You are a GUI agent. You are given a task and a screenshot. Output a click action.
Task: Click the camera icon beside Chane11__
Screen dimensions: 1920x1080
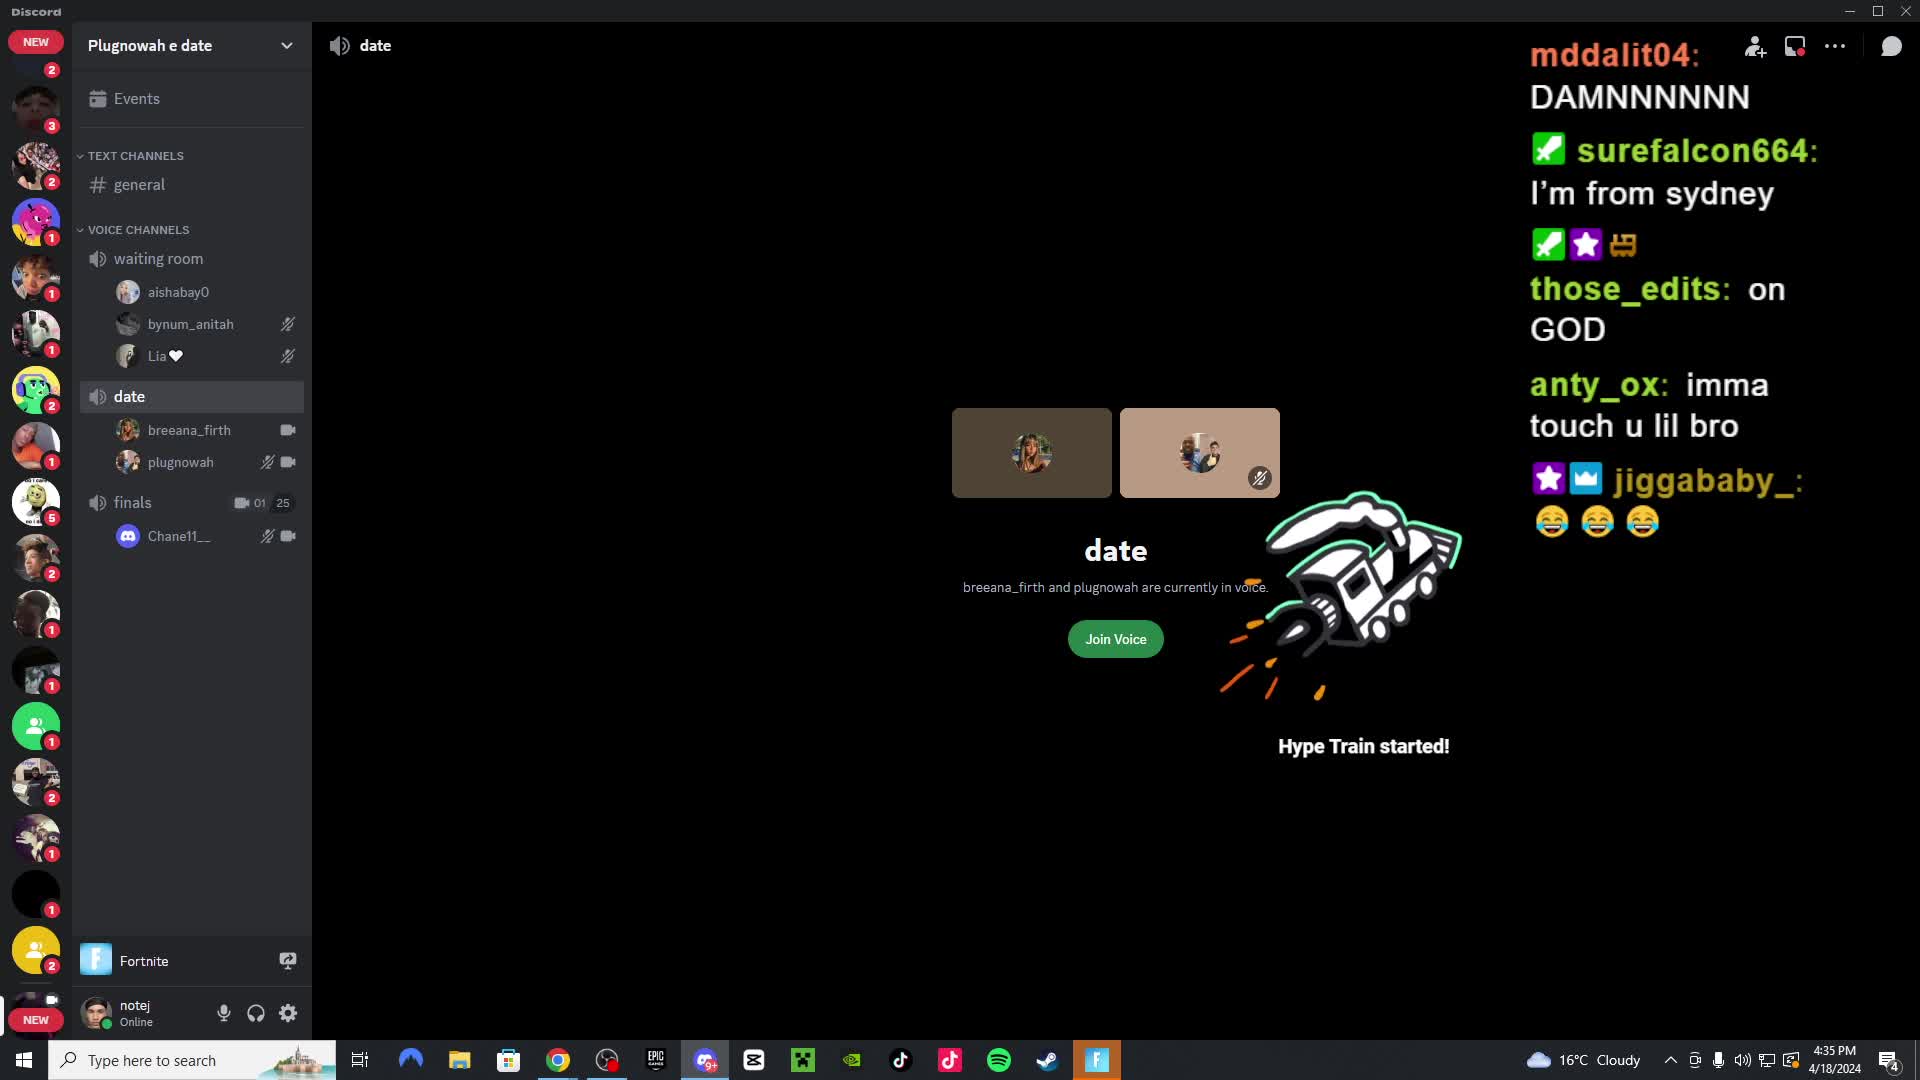288,536
